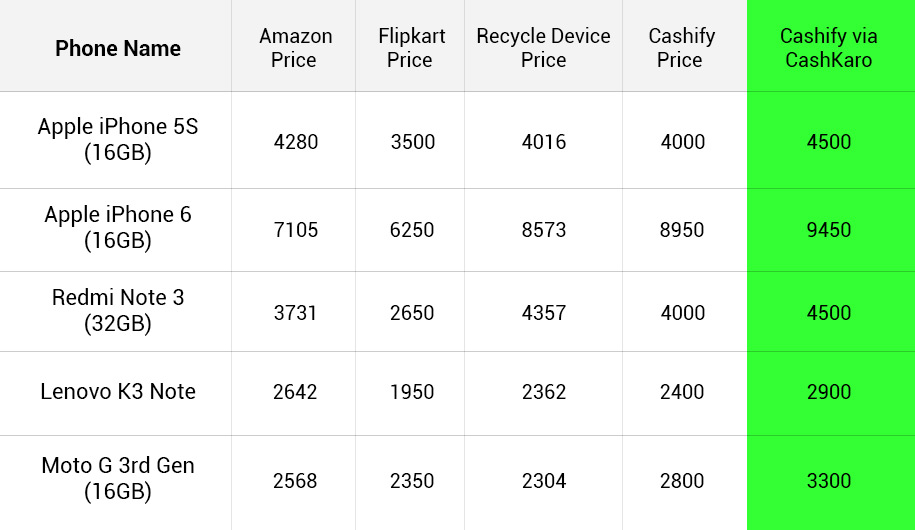Click the green cell showing 3300
915x530 pixels.
tap(829, 481)
